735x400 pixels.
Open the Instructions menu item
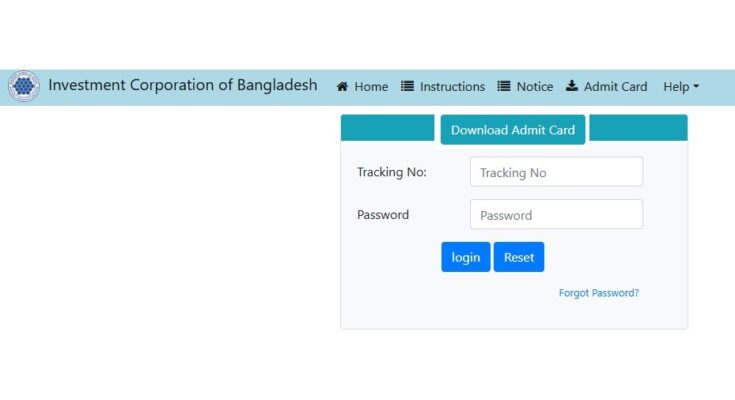click(452, 87)
